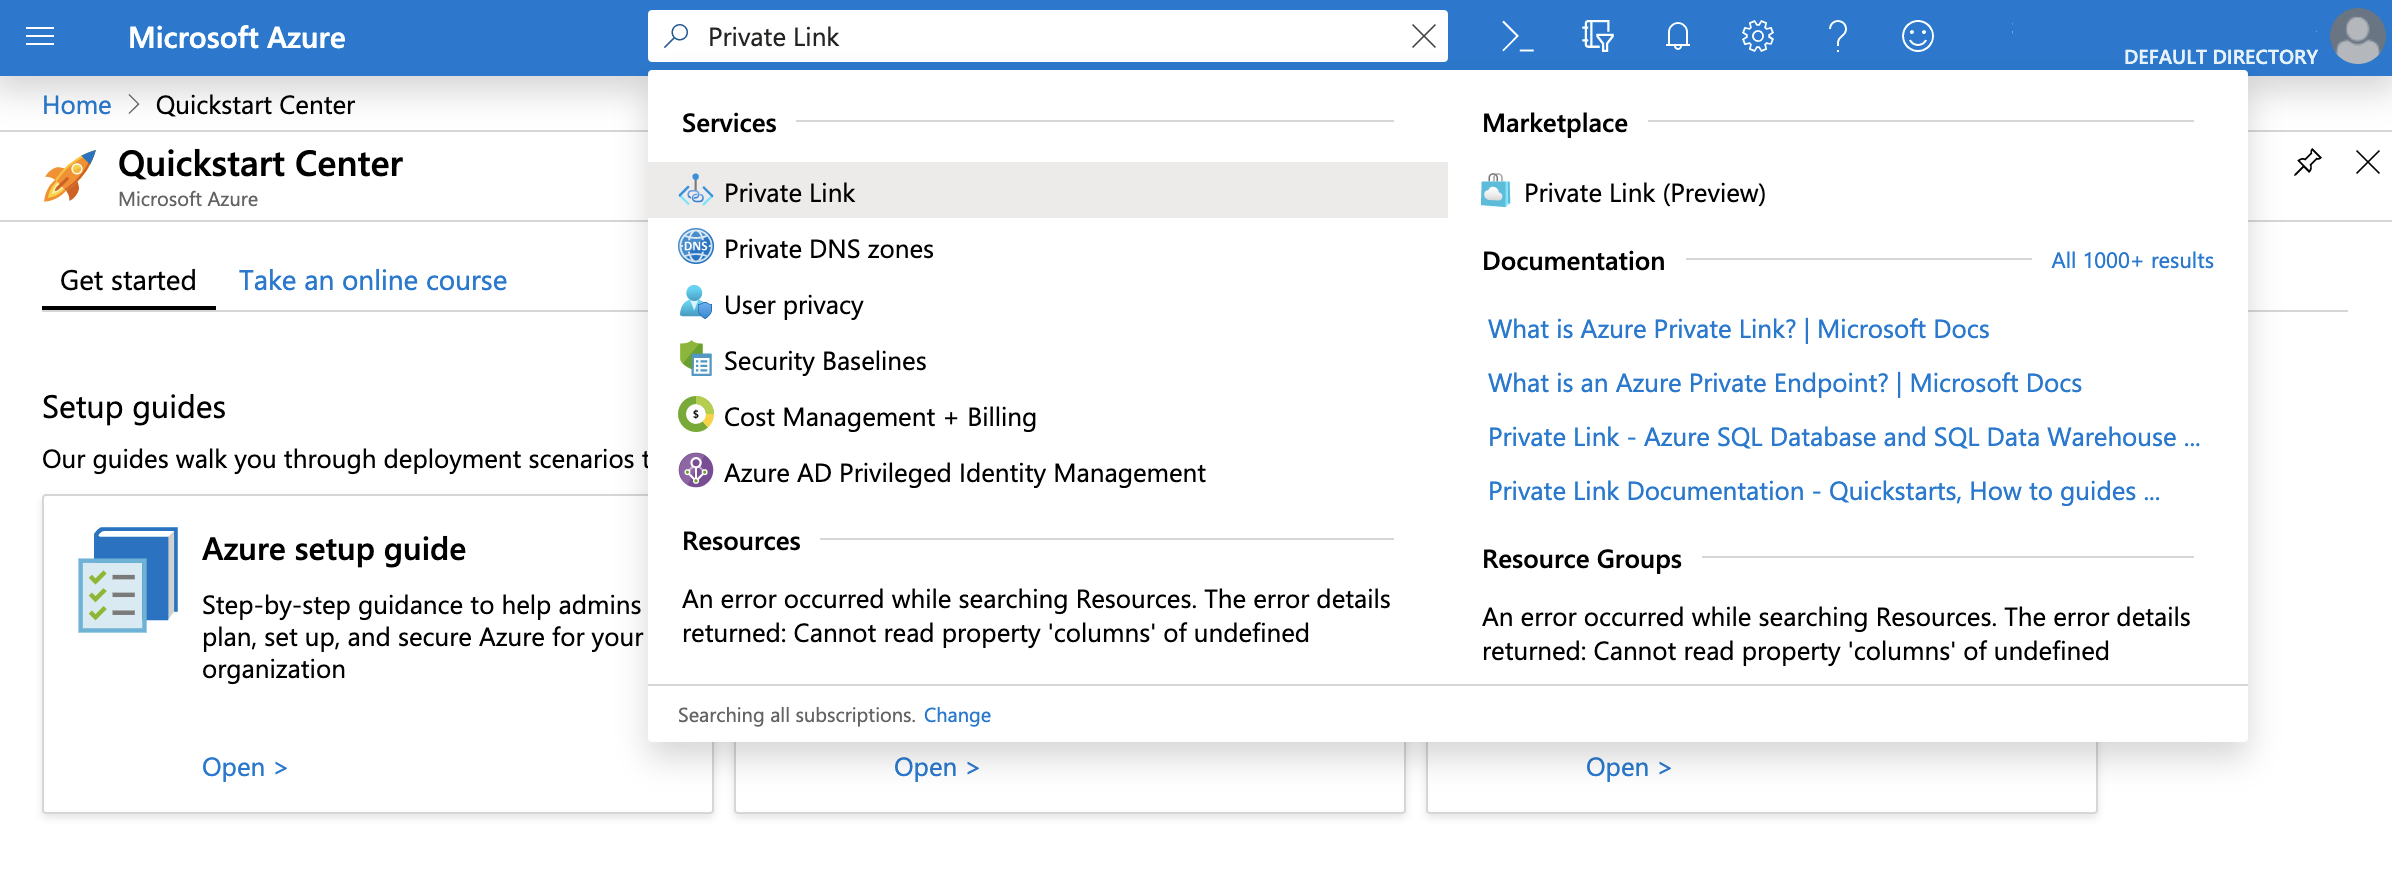Open the hamburger portal menu
The width and height of the screenshot is (2392, 876).
(x=40, y=37)
